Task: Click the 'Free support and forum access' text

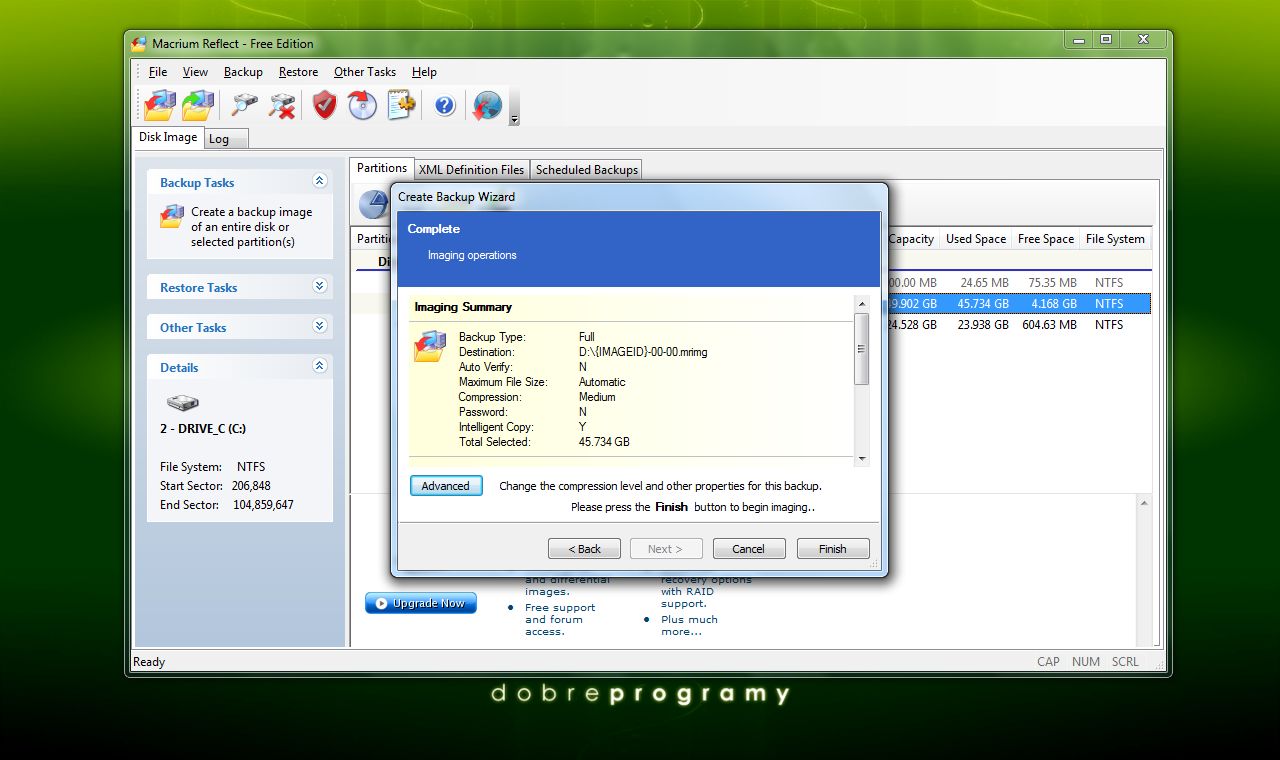Action: [x=560, y=619]
